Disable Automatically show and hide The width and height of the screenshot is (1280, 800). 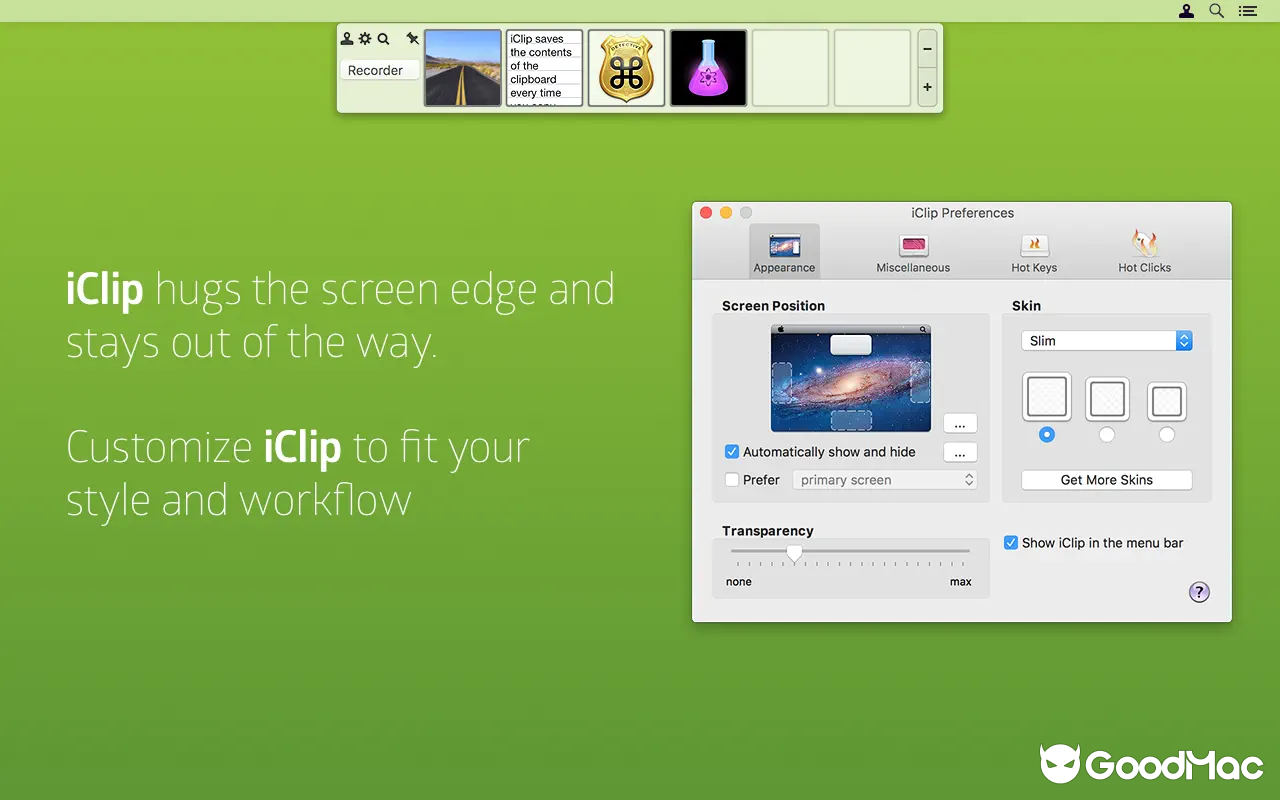coord(732,452)
